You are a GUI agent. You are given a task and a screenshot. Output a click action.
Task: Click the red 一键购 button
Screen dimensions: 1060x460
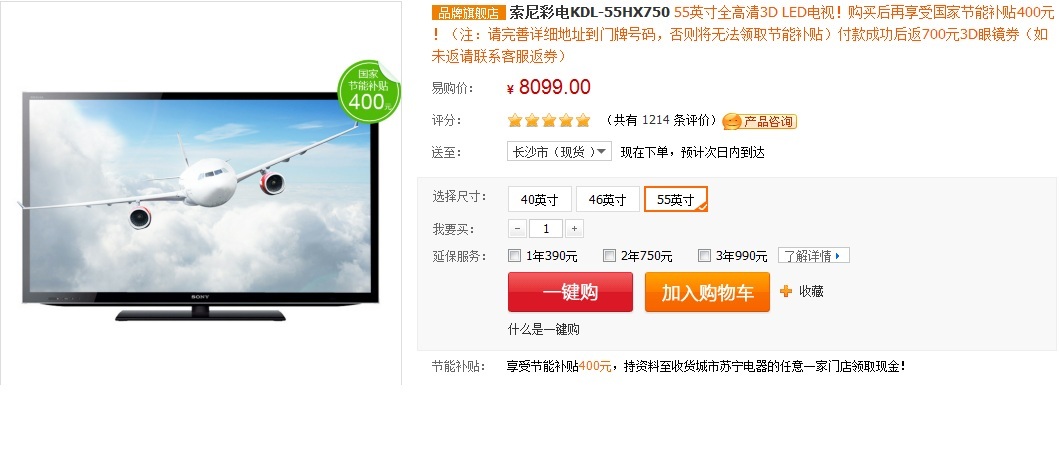[571, 292]
